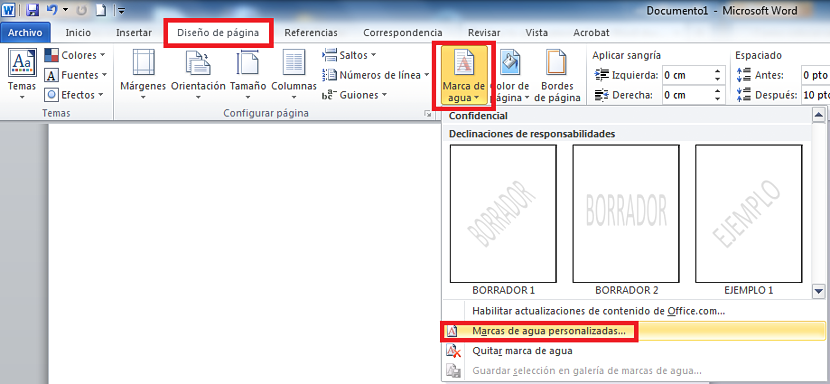Click the New document icon in quick access toolbar
The height and width of the screenshot is (384, 830).
click(x=101, y=10)
